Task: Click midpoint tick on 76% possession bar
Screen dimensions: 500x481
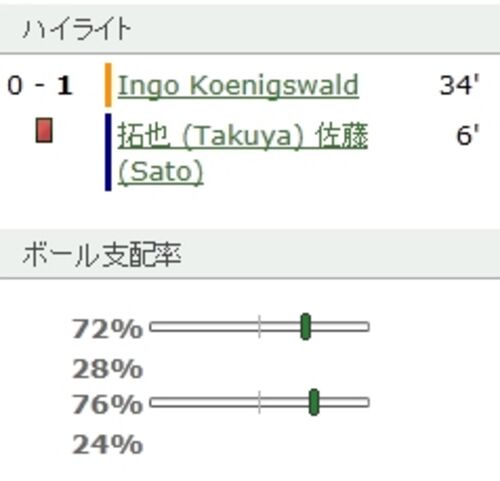Action: [x=259, y=402]
